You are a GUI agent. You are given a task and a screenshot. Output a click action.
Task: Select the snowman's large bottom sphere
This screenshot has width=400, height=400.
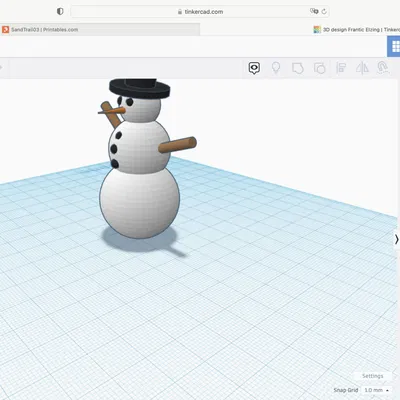click(140, 203)
